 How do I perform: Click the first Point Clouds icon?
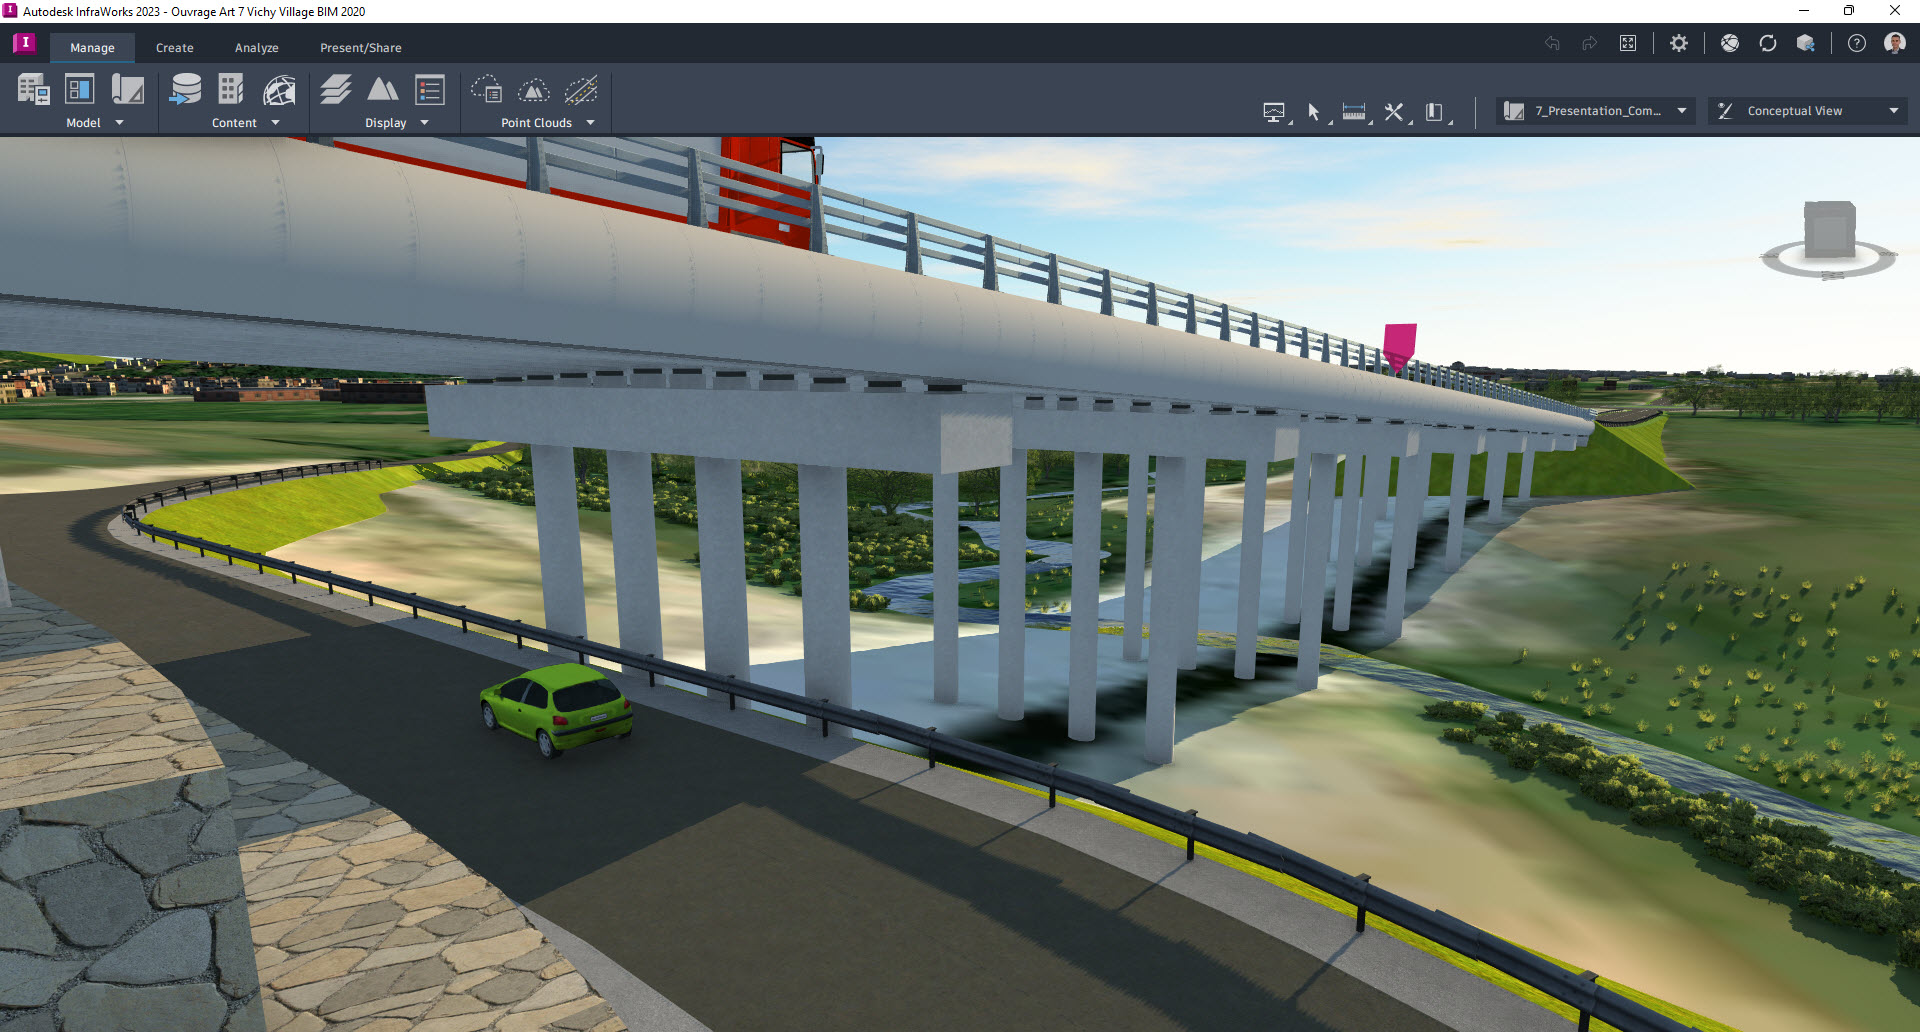[x=488, y=89]
